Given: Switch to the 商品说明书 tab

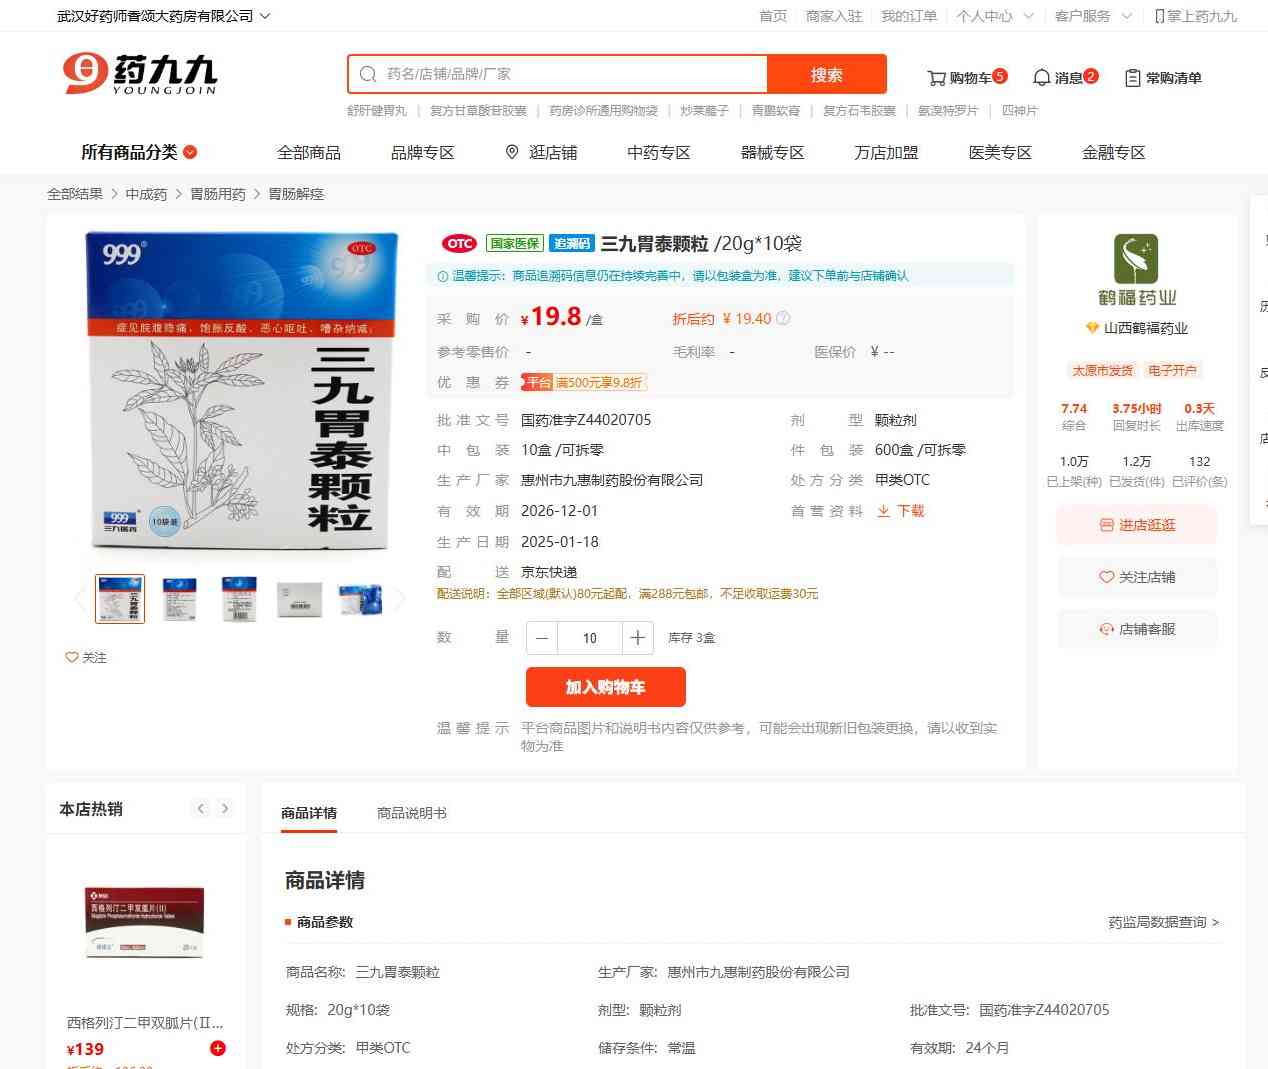Looking at the screenshot, I should pyautogui.click(x=411, y=813).
